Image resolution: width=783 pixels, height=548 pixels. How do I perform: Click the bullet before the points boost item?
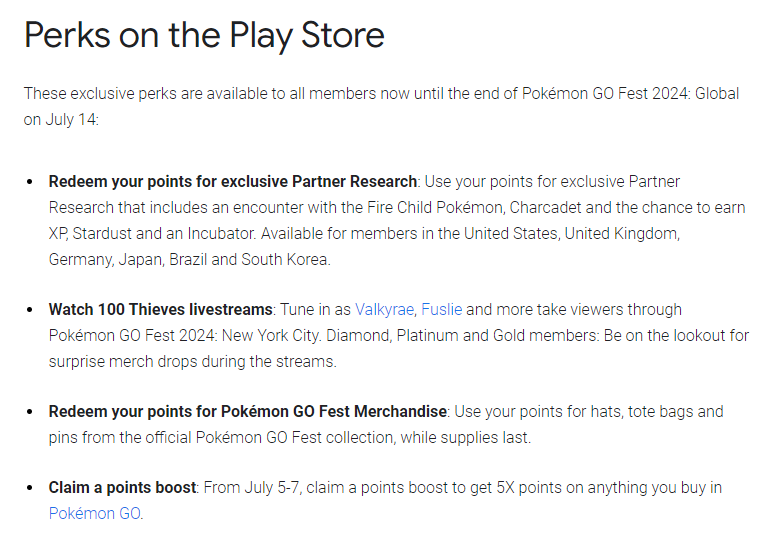coord(32,488)
